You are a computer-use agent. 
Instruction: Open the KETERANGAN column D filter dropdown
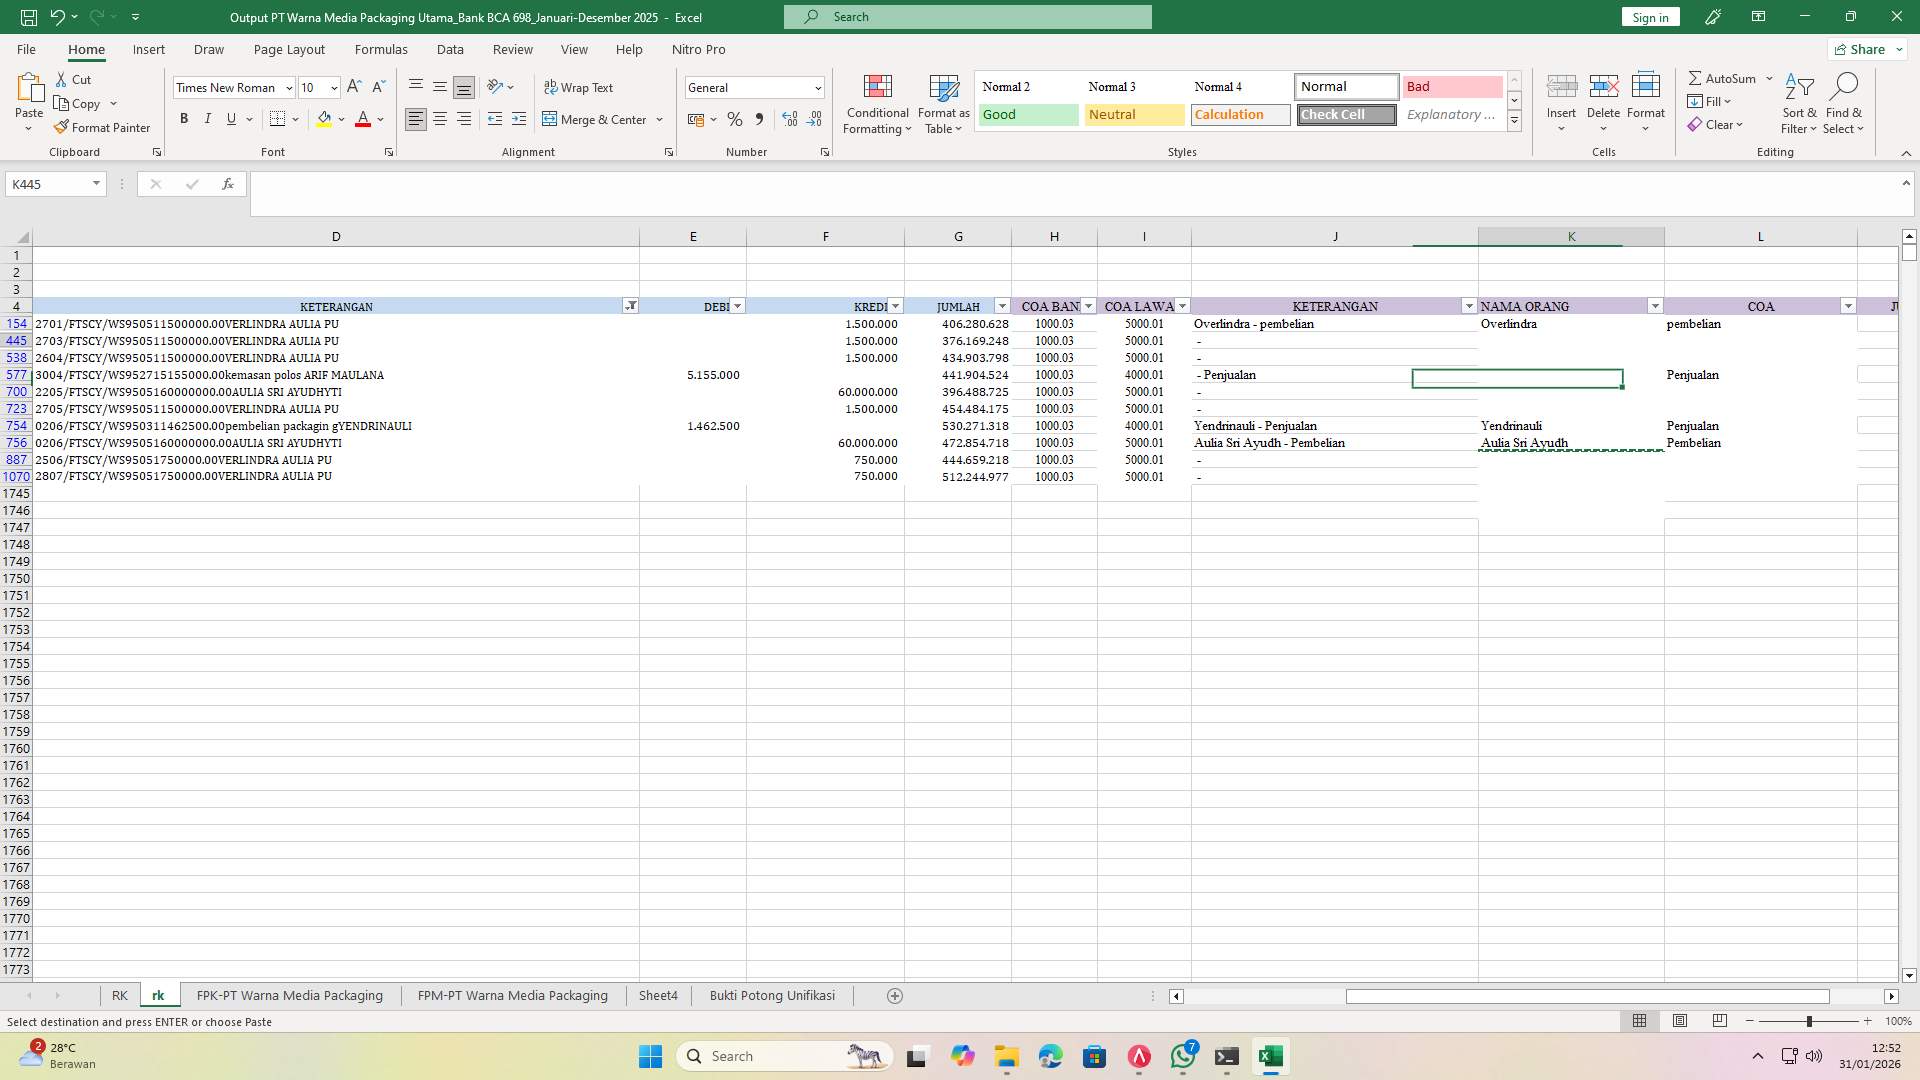(630, 306)
